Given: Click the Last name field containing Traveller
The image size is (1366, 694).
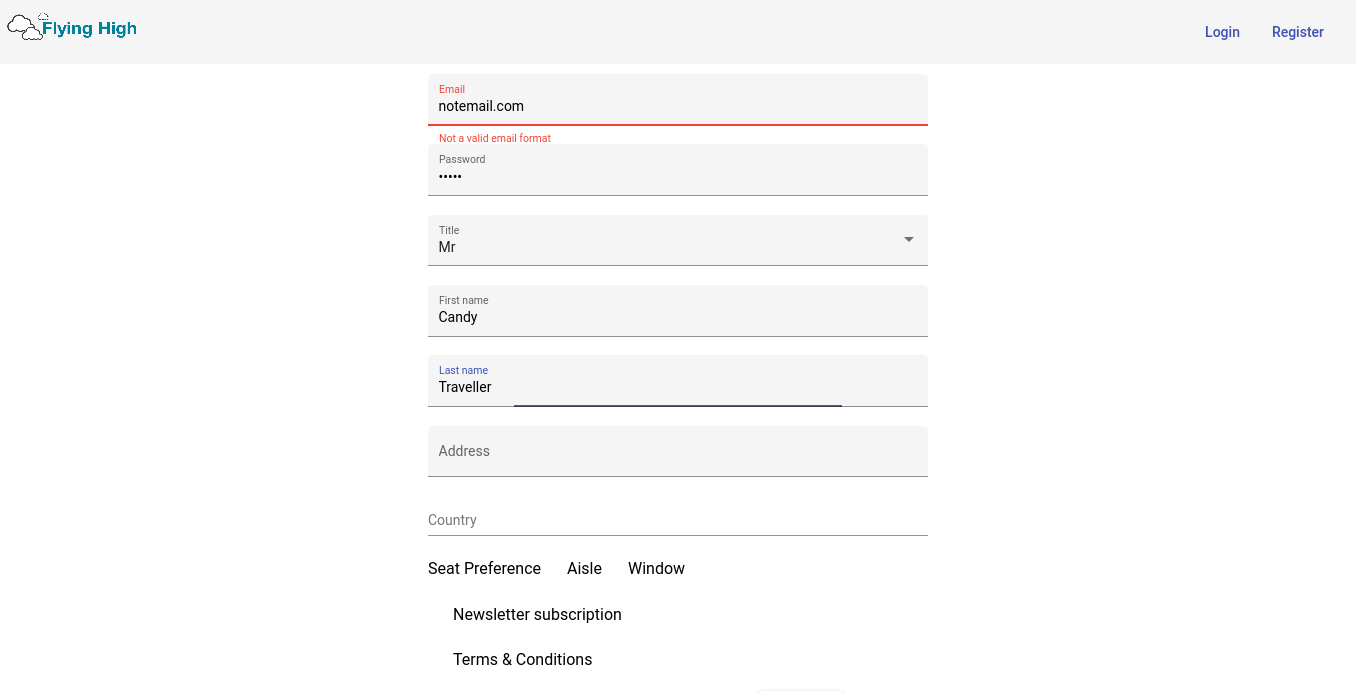Looking at the screenshot, I should pos(678,381).
